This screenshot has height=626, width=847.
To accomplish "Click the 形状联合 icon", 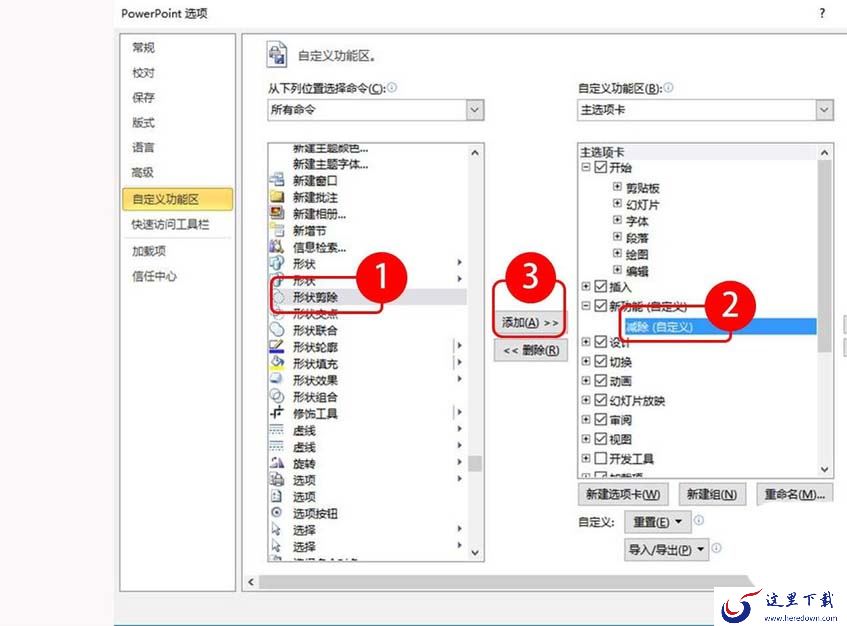I will point(277,329).
